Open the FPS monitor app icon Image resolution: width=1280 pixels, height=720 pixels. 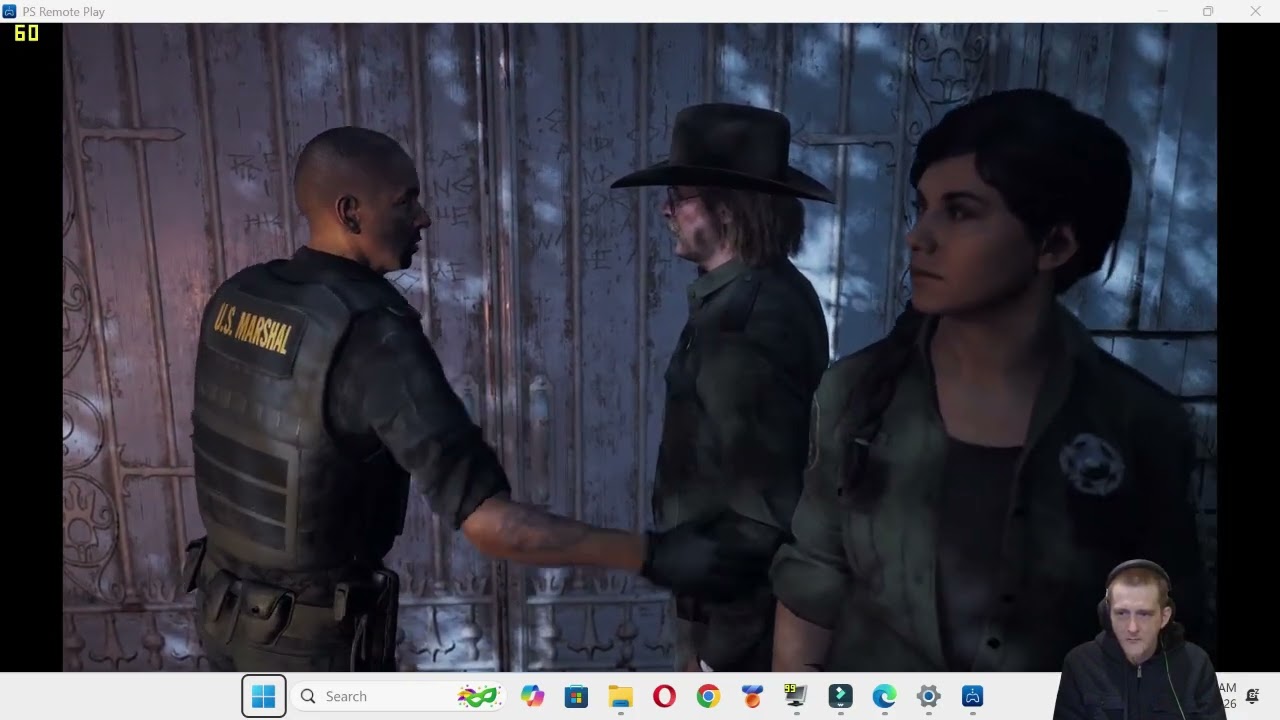coord(796,696)
